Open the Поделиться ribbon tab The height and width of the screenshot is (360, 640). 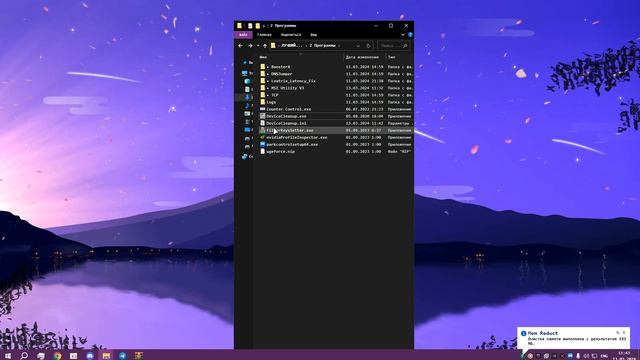[x=291, y=35]
